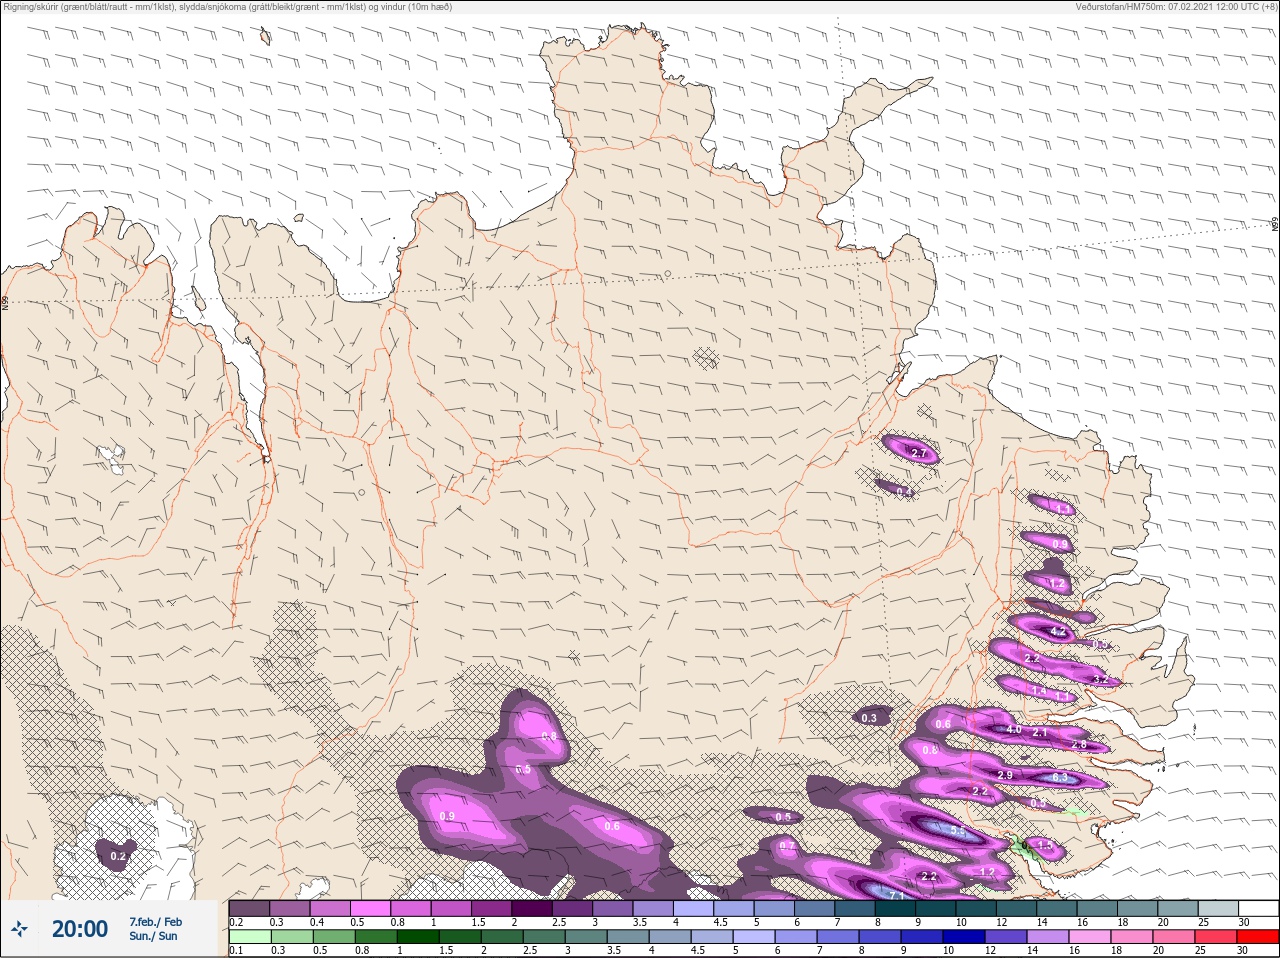Click the snow patch labelled 0.7

(x=787, y=846)
